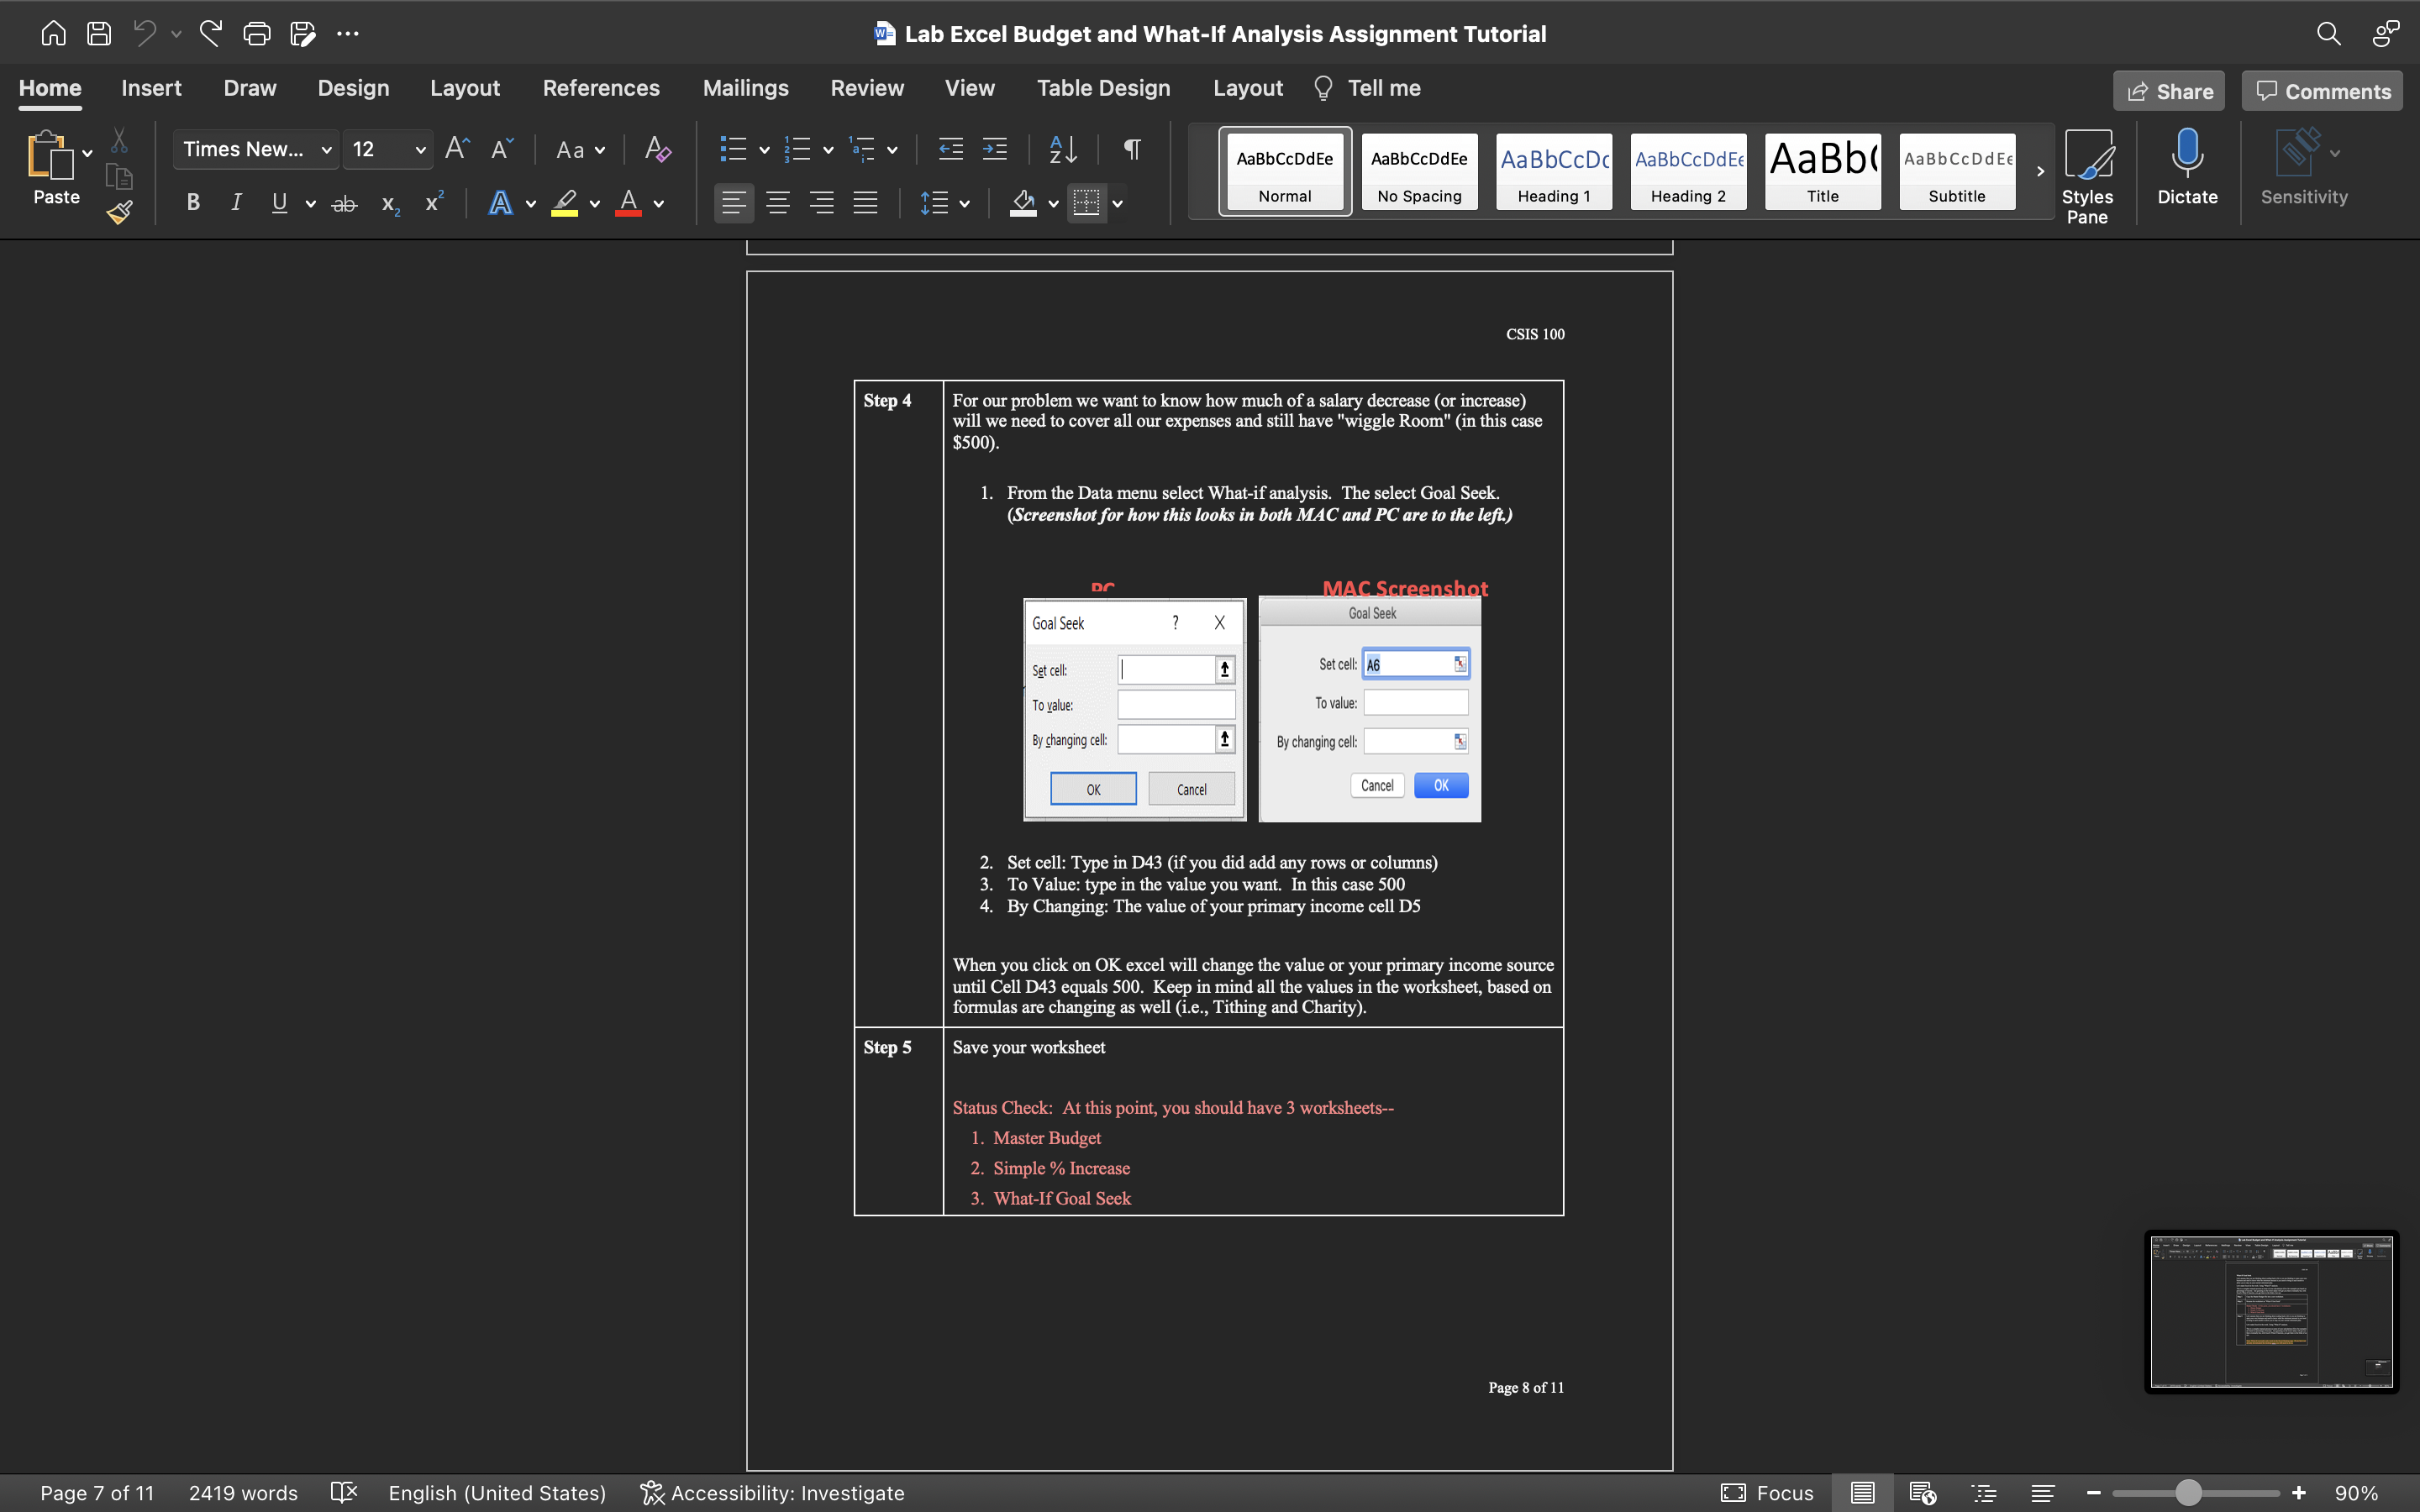Click the Strikethrough icon
The image size is (2420, 1512).
coord(344,204)
